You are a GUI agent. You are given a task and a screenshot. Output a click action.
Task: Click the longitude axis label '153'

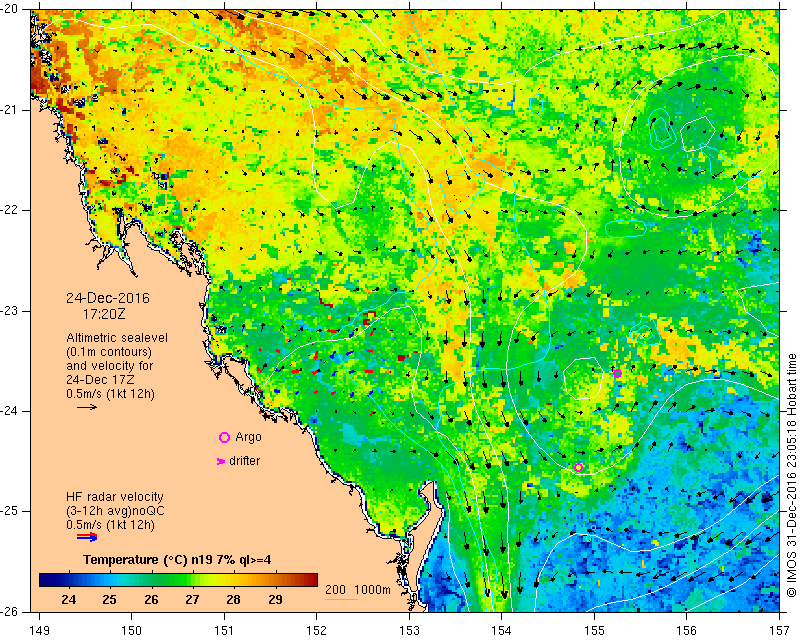pyautogui.click(x=410, y=631)
